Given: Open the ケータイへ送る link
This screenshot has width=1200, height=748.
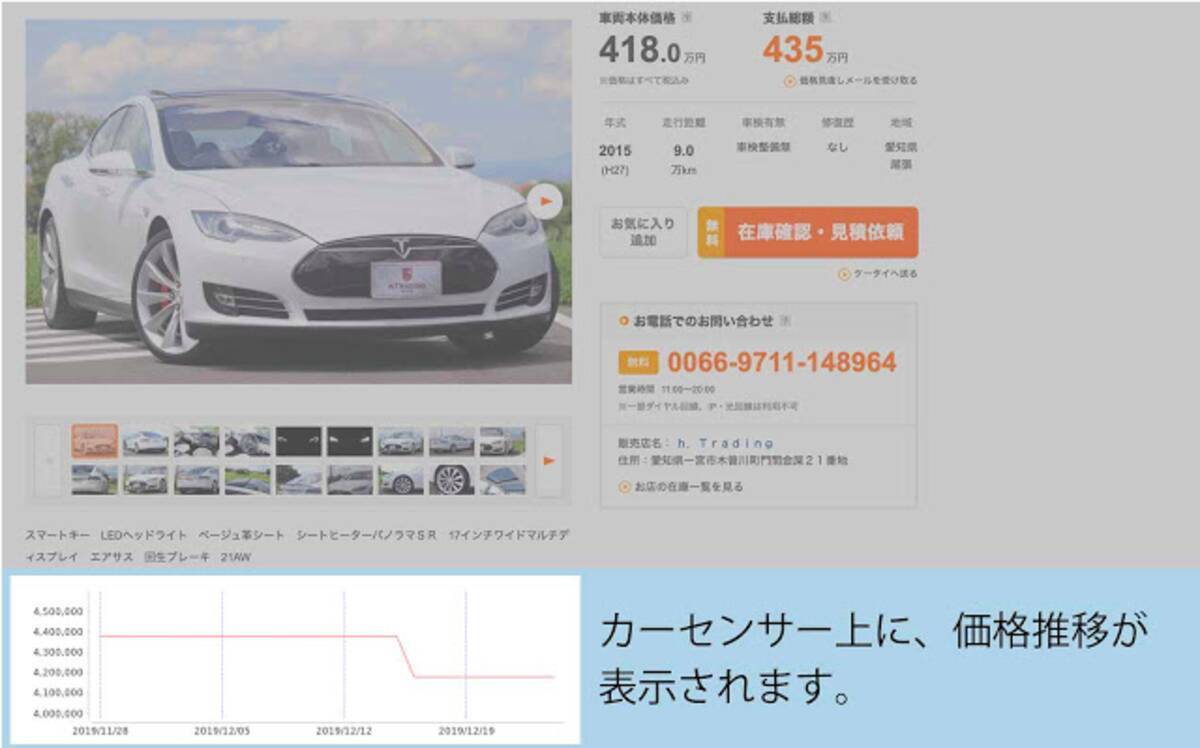Looking at the screenshot, I should click(884, 274).
